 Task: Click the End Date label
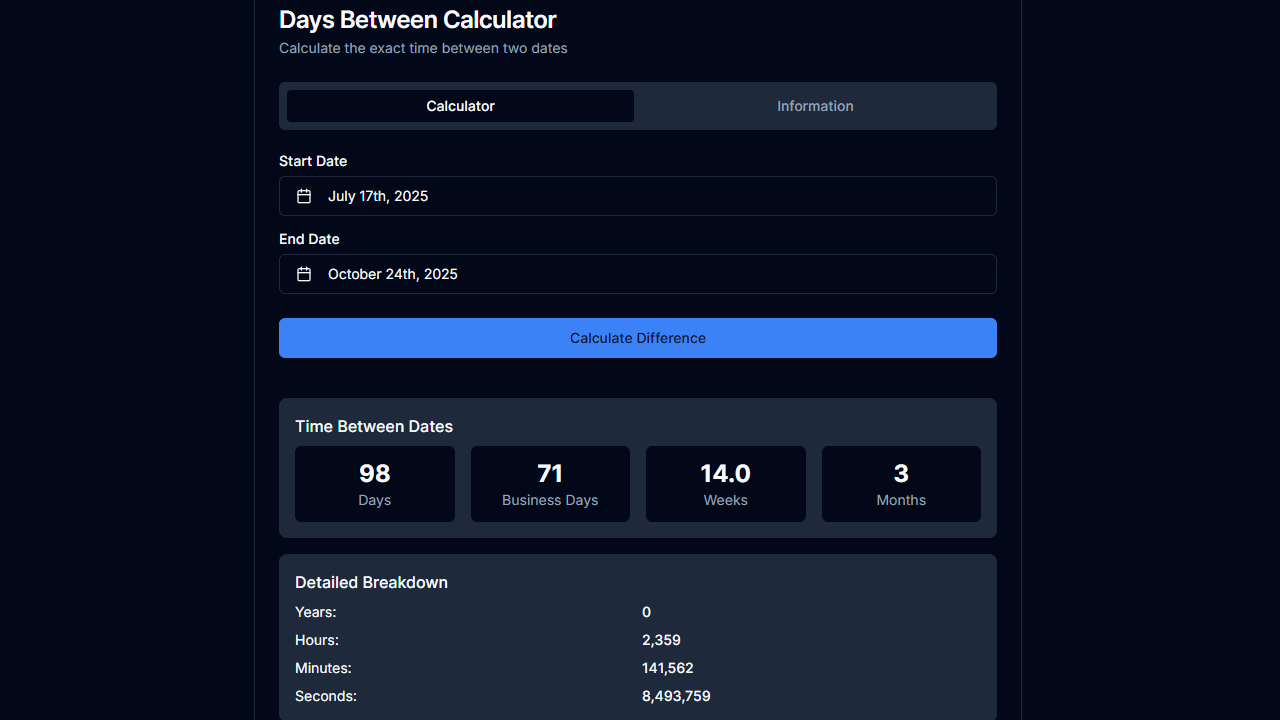click(x=309, y=239)
